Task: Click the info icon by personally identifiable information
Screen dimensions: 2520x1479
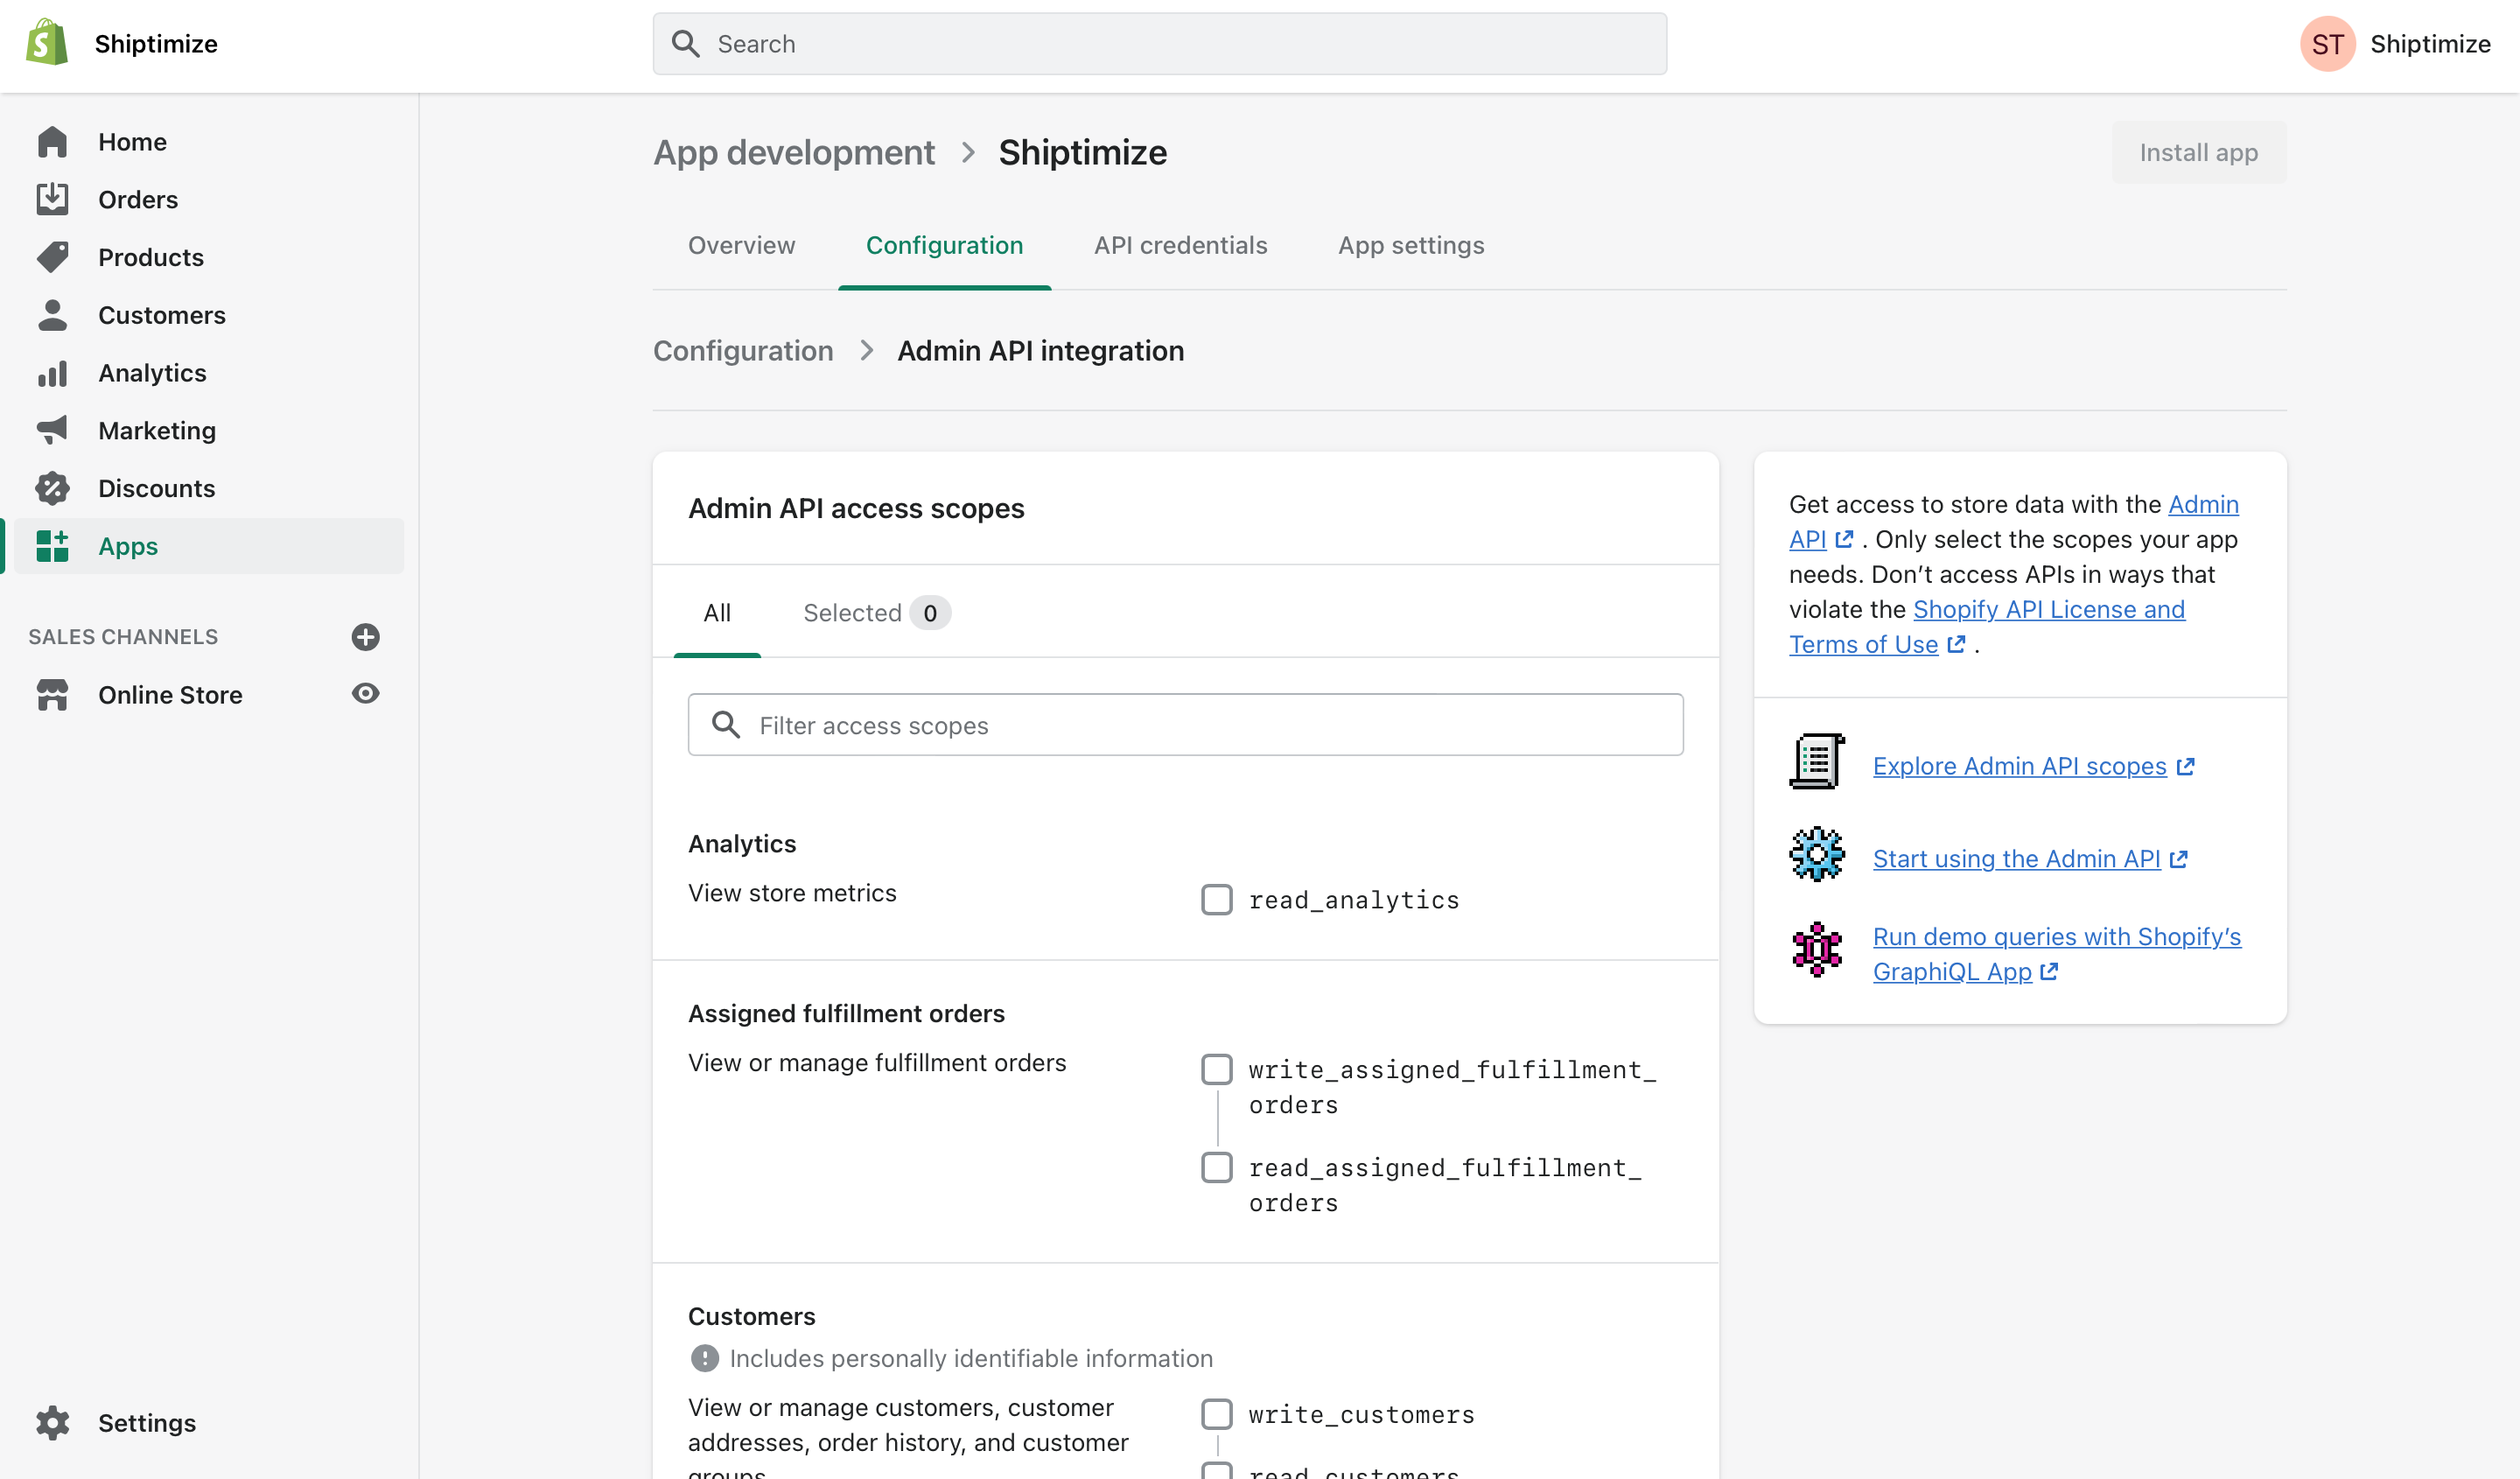Action: tap(705, 1358)
